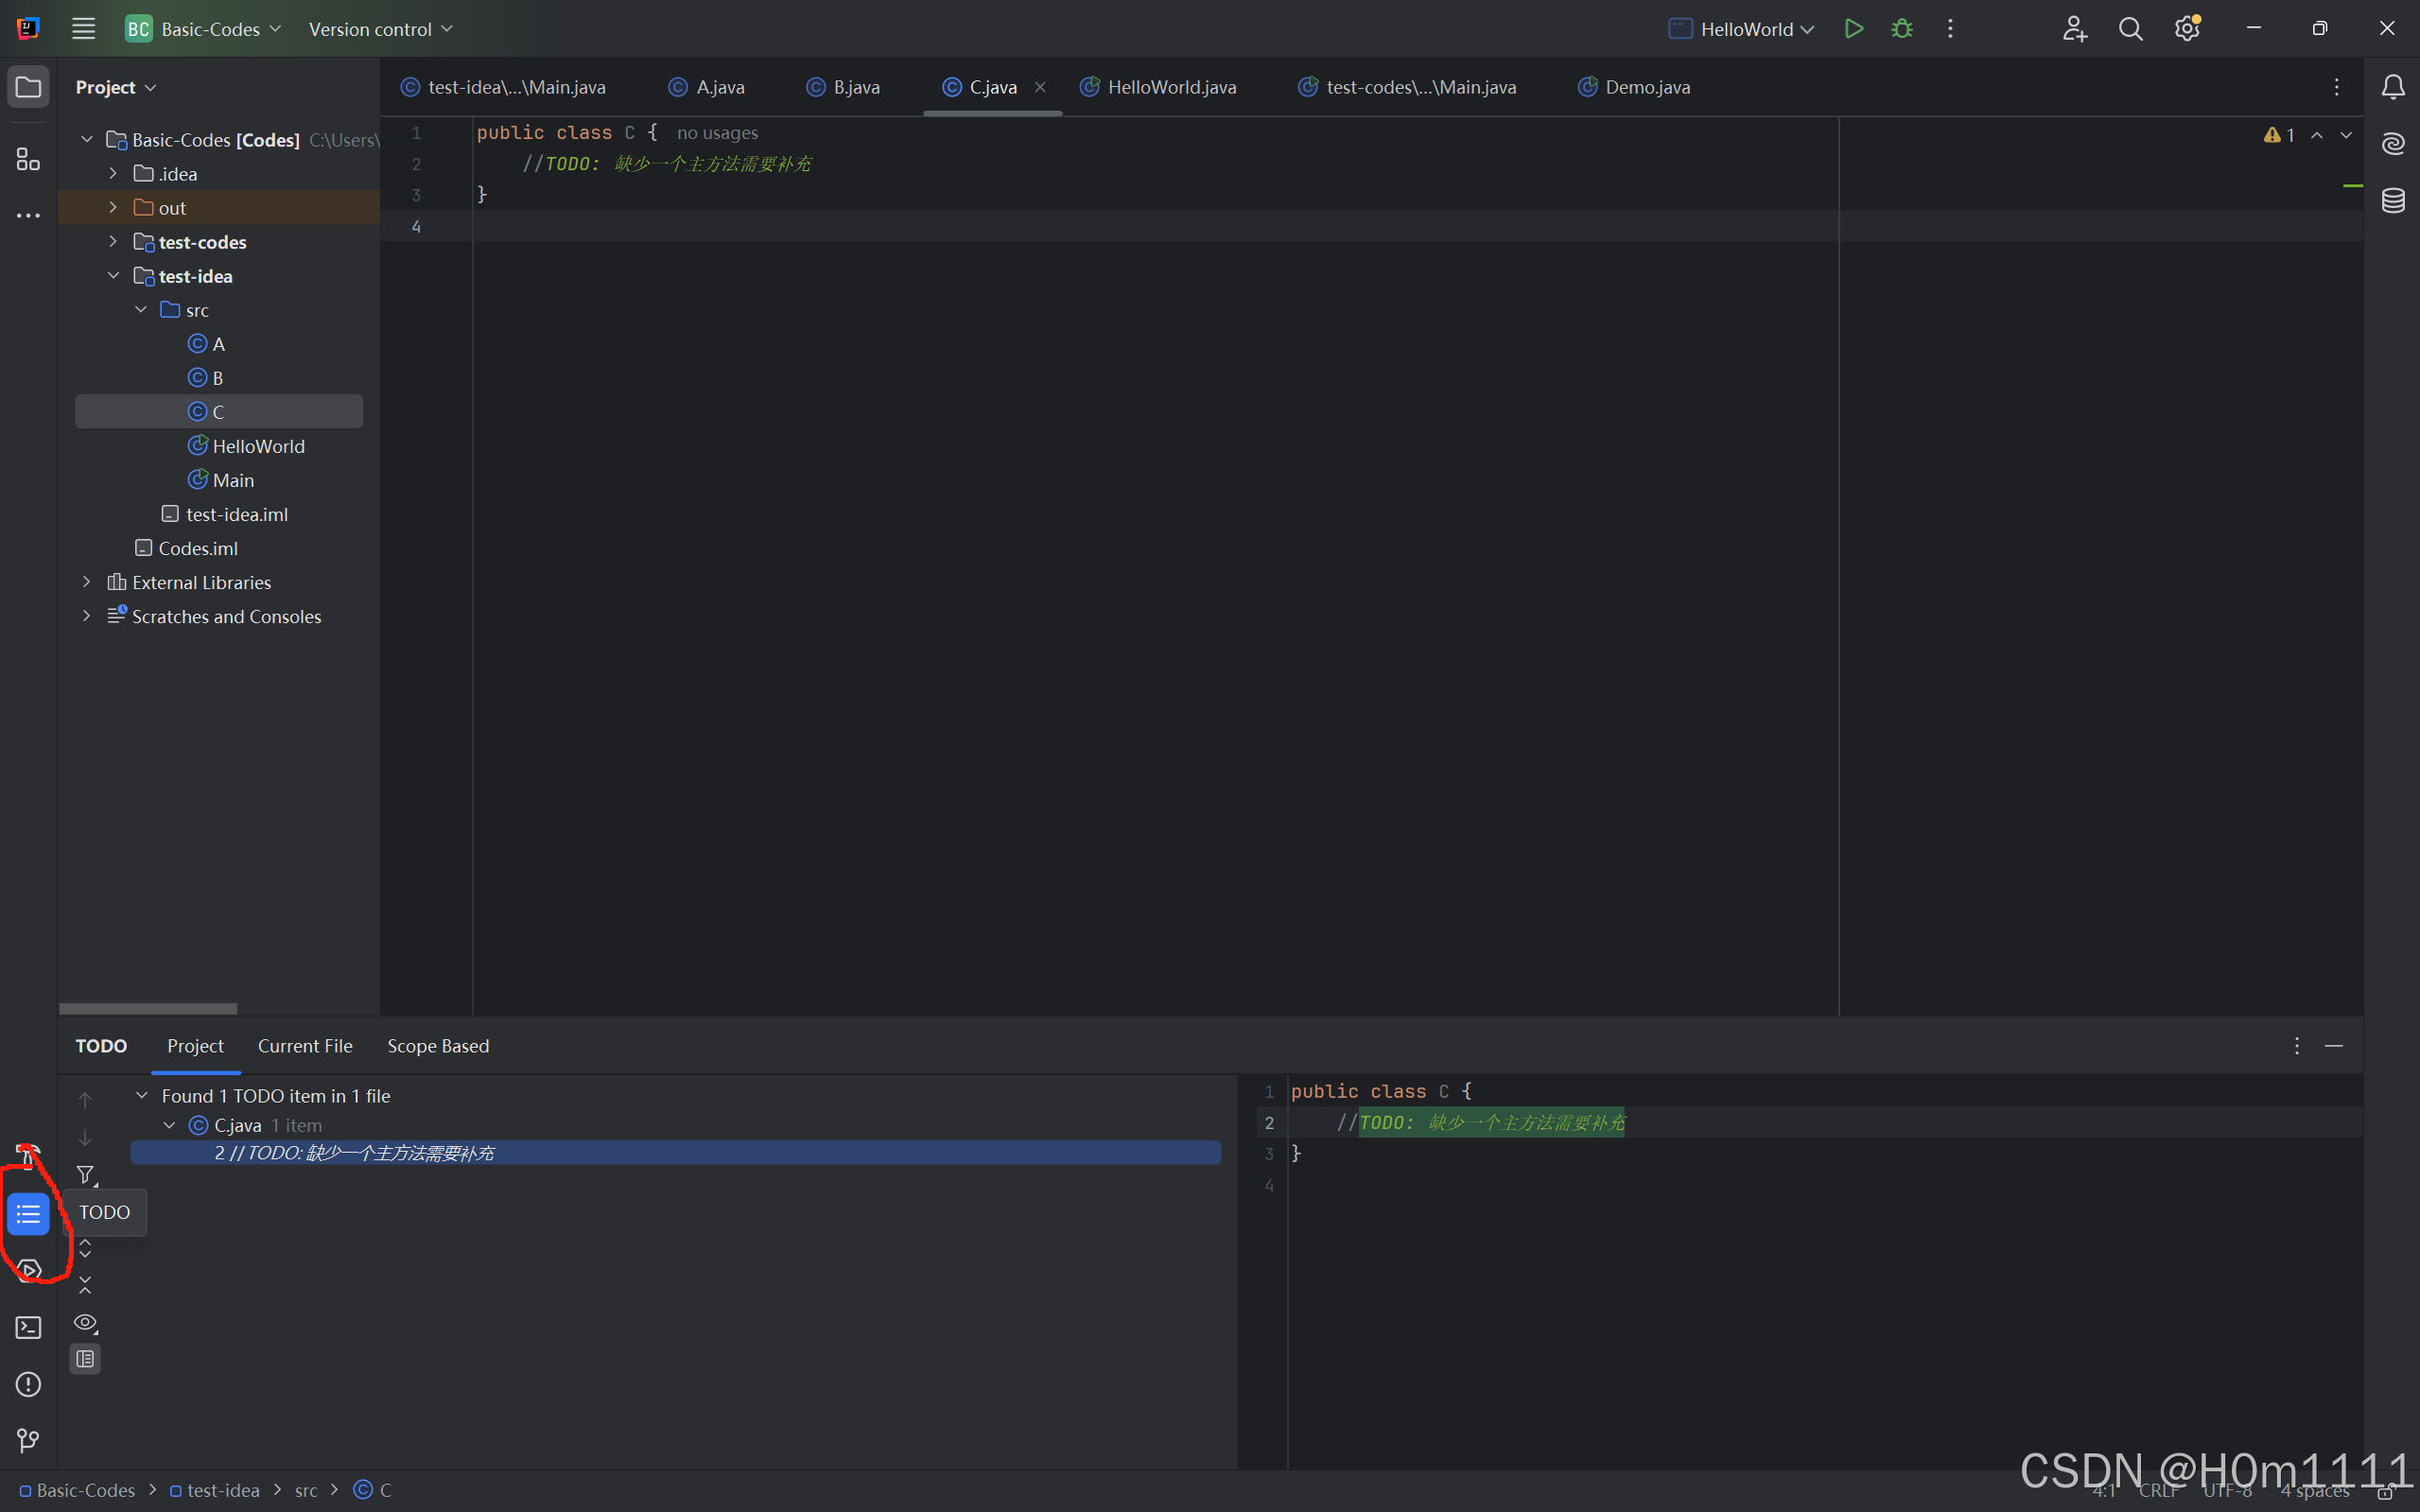Toggle the editor preview layout button

pyautogui.click(x=85, y=1358)
